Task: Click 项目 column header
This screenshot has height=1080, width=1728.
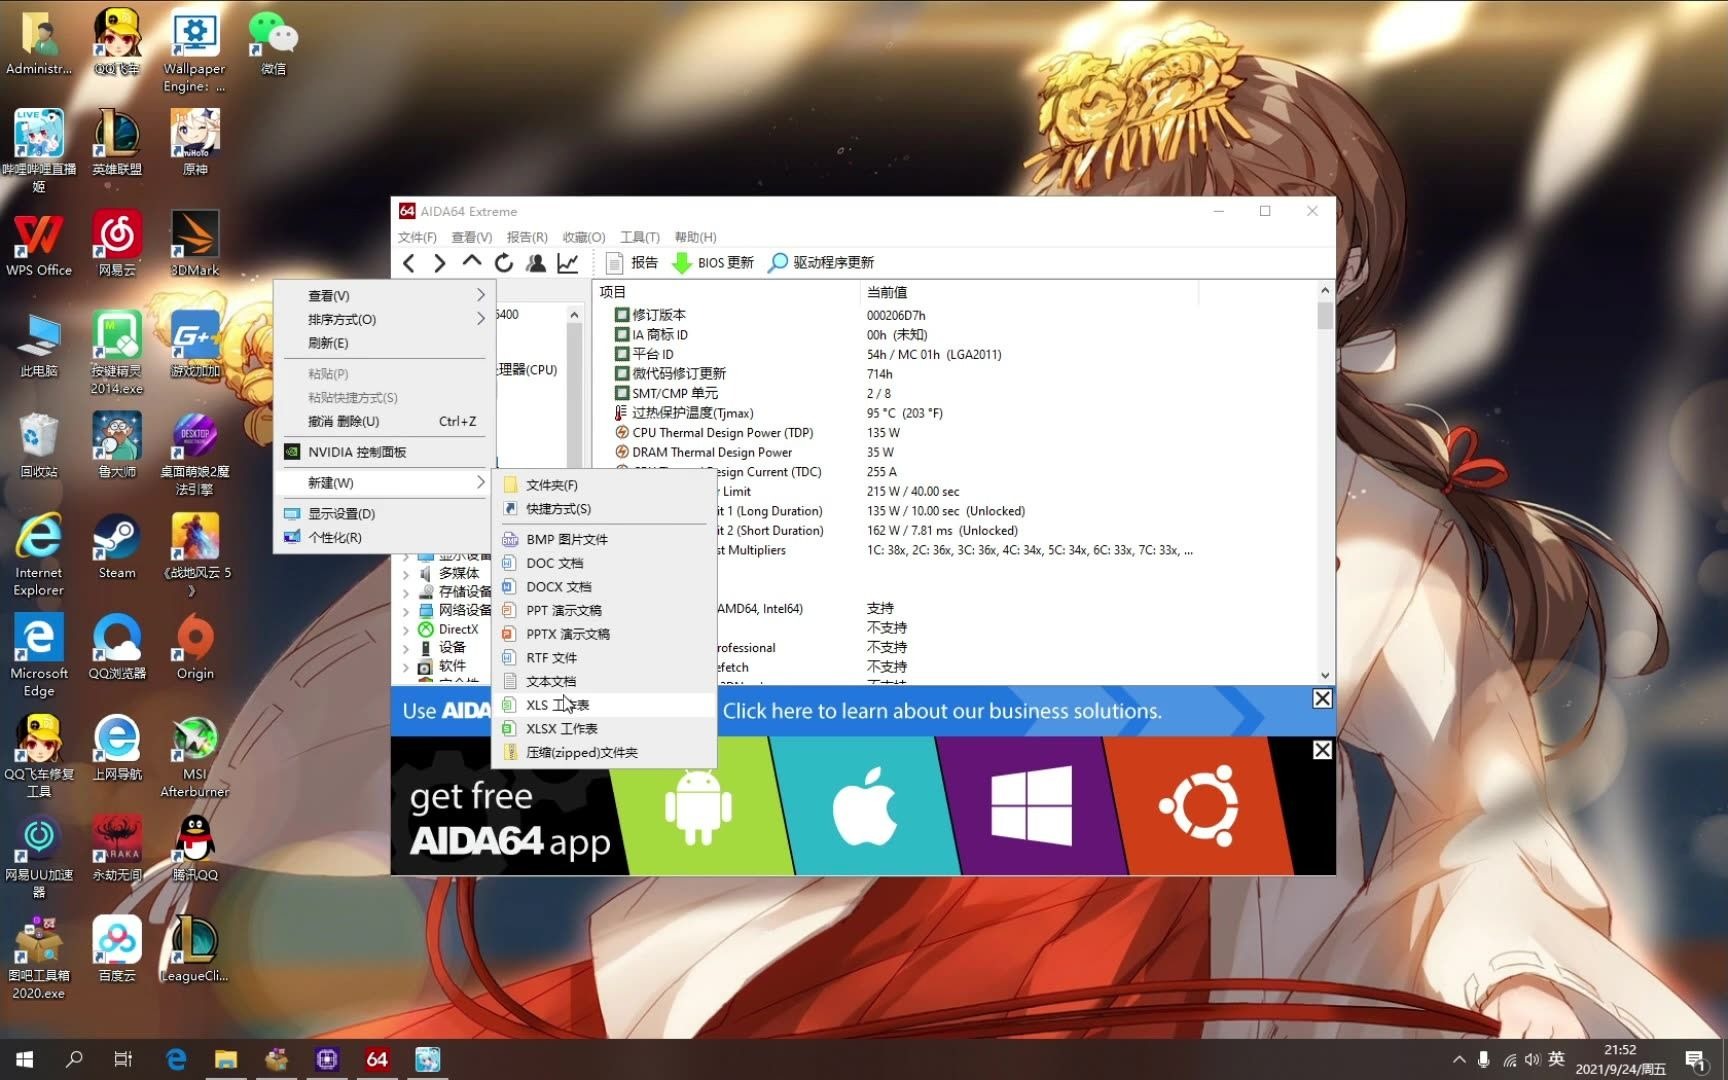Action: click(727, 292)
